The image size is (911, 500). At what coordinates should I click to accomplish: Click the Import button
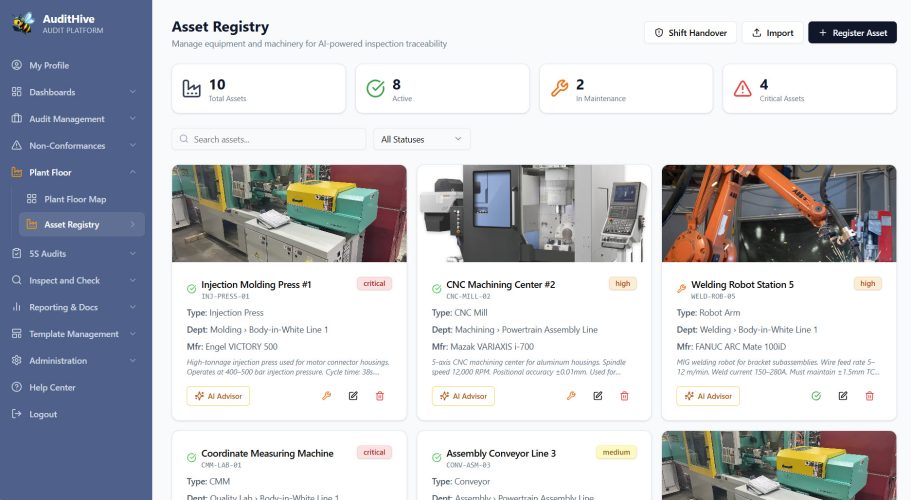point(773,33)
